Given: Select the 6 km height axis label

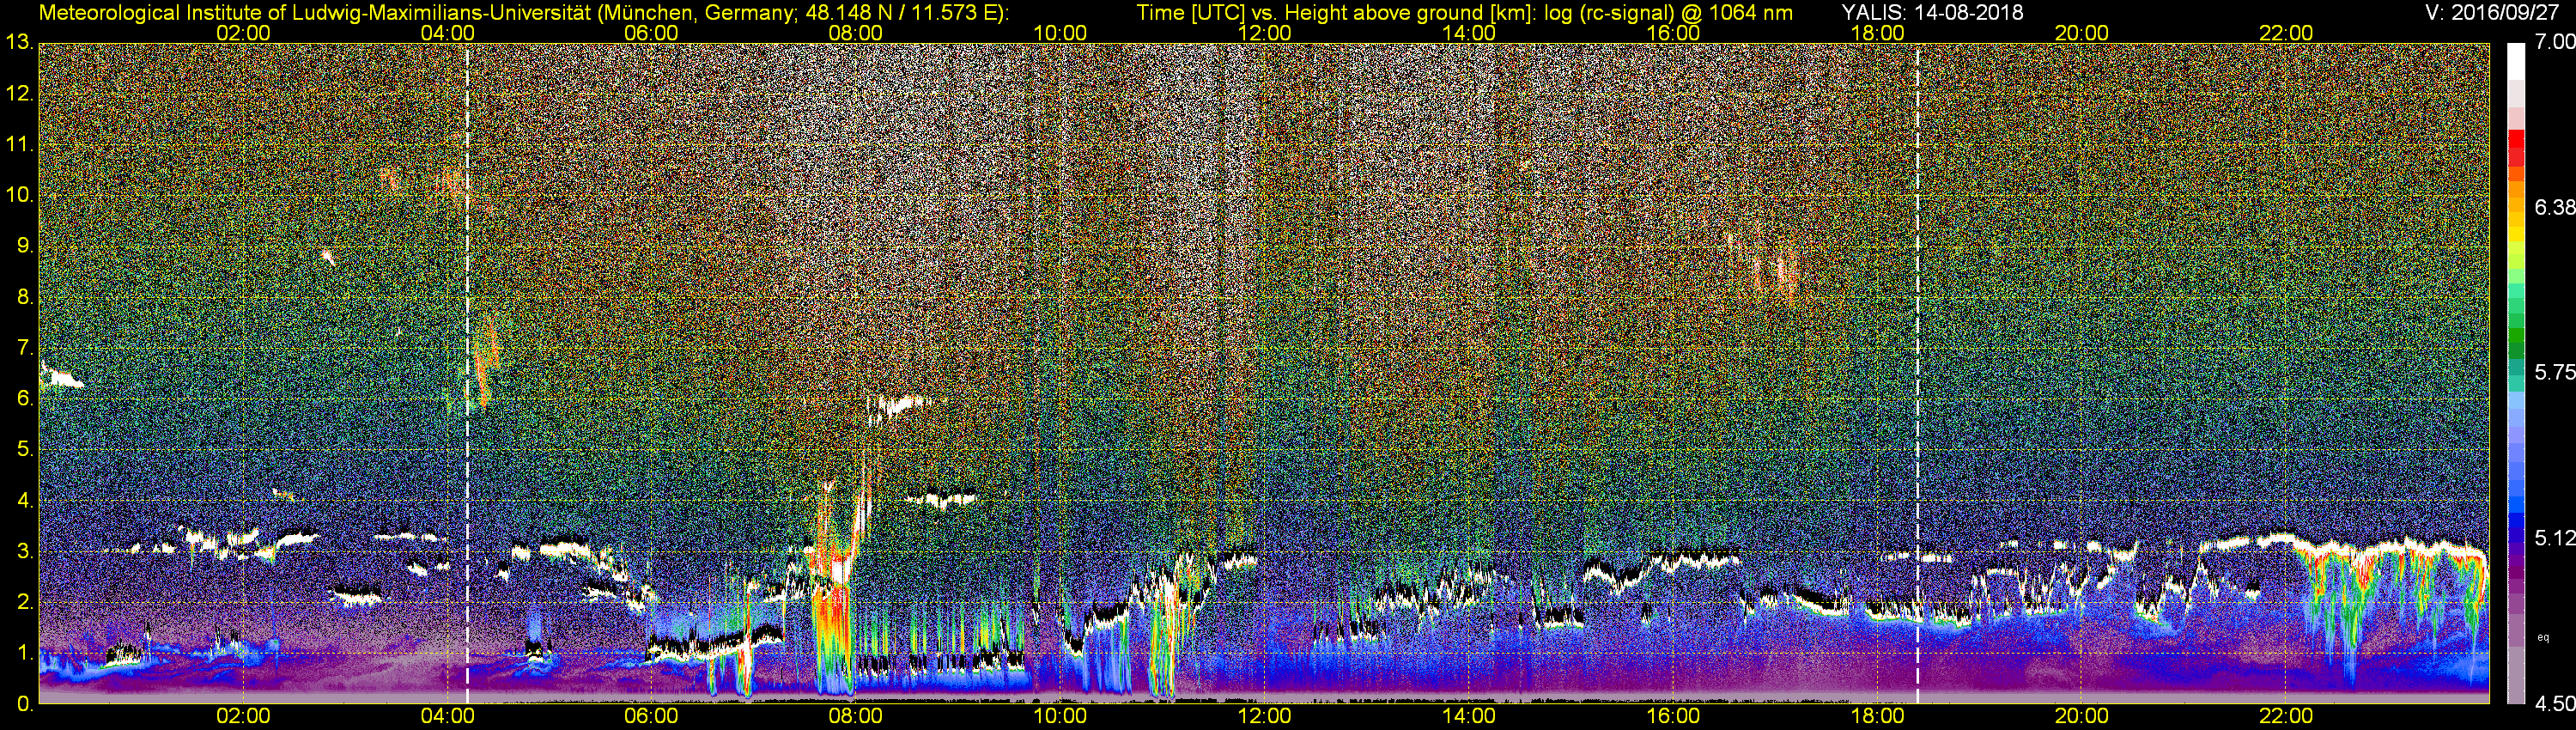Looking at the screenshot, I should (x=24, y=399).
